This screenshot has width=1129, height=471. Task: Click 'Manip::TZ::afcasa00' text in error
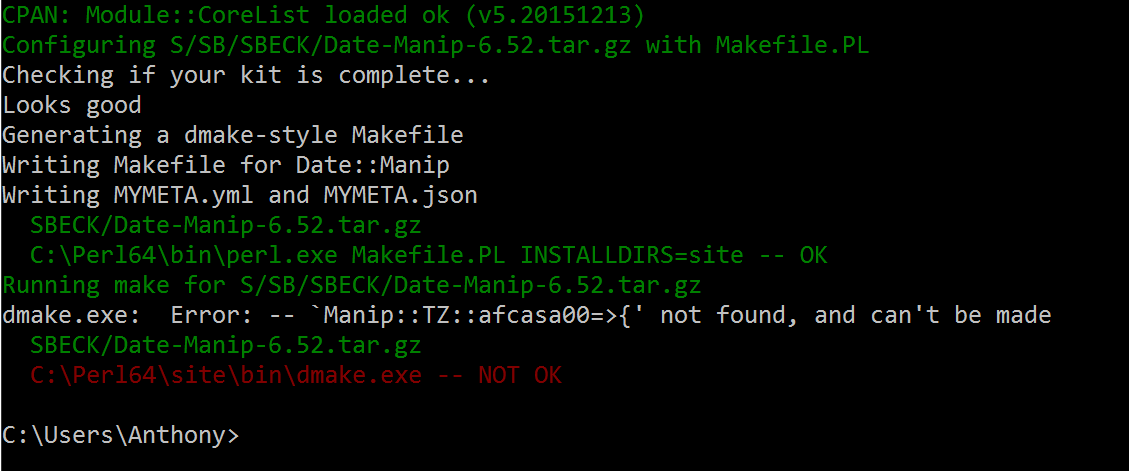click(457, 315)
